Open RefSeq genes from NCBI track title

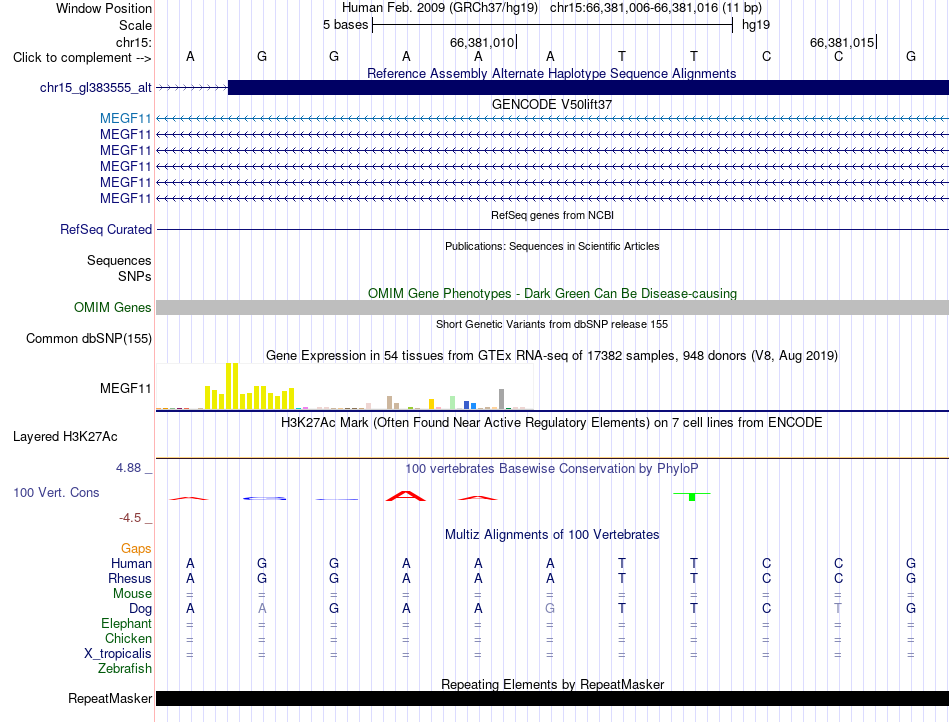click(552, 215)
